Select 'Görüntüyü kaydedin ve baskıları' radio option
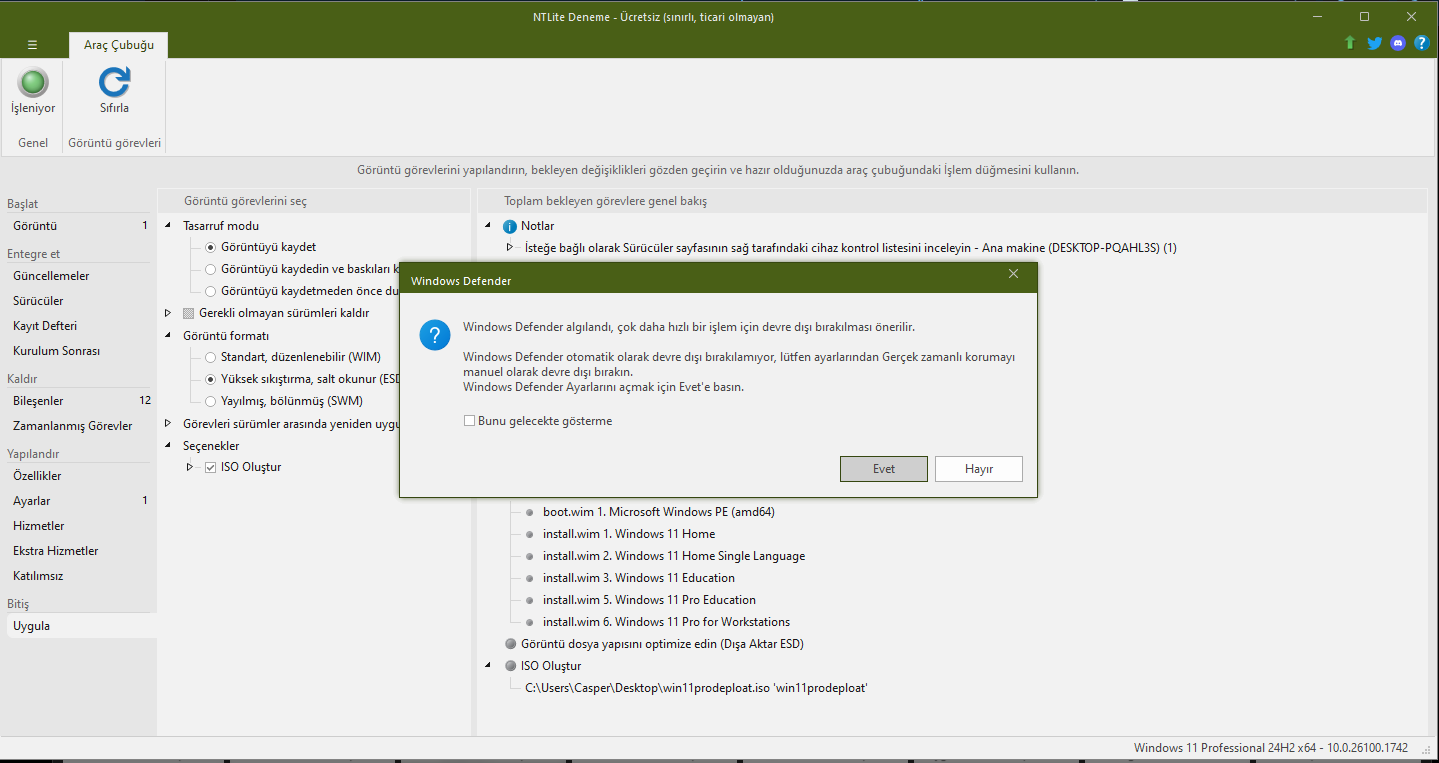The image size is (1439, 763). pos(210,269)
